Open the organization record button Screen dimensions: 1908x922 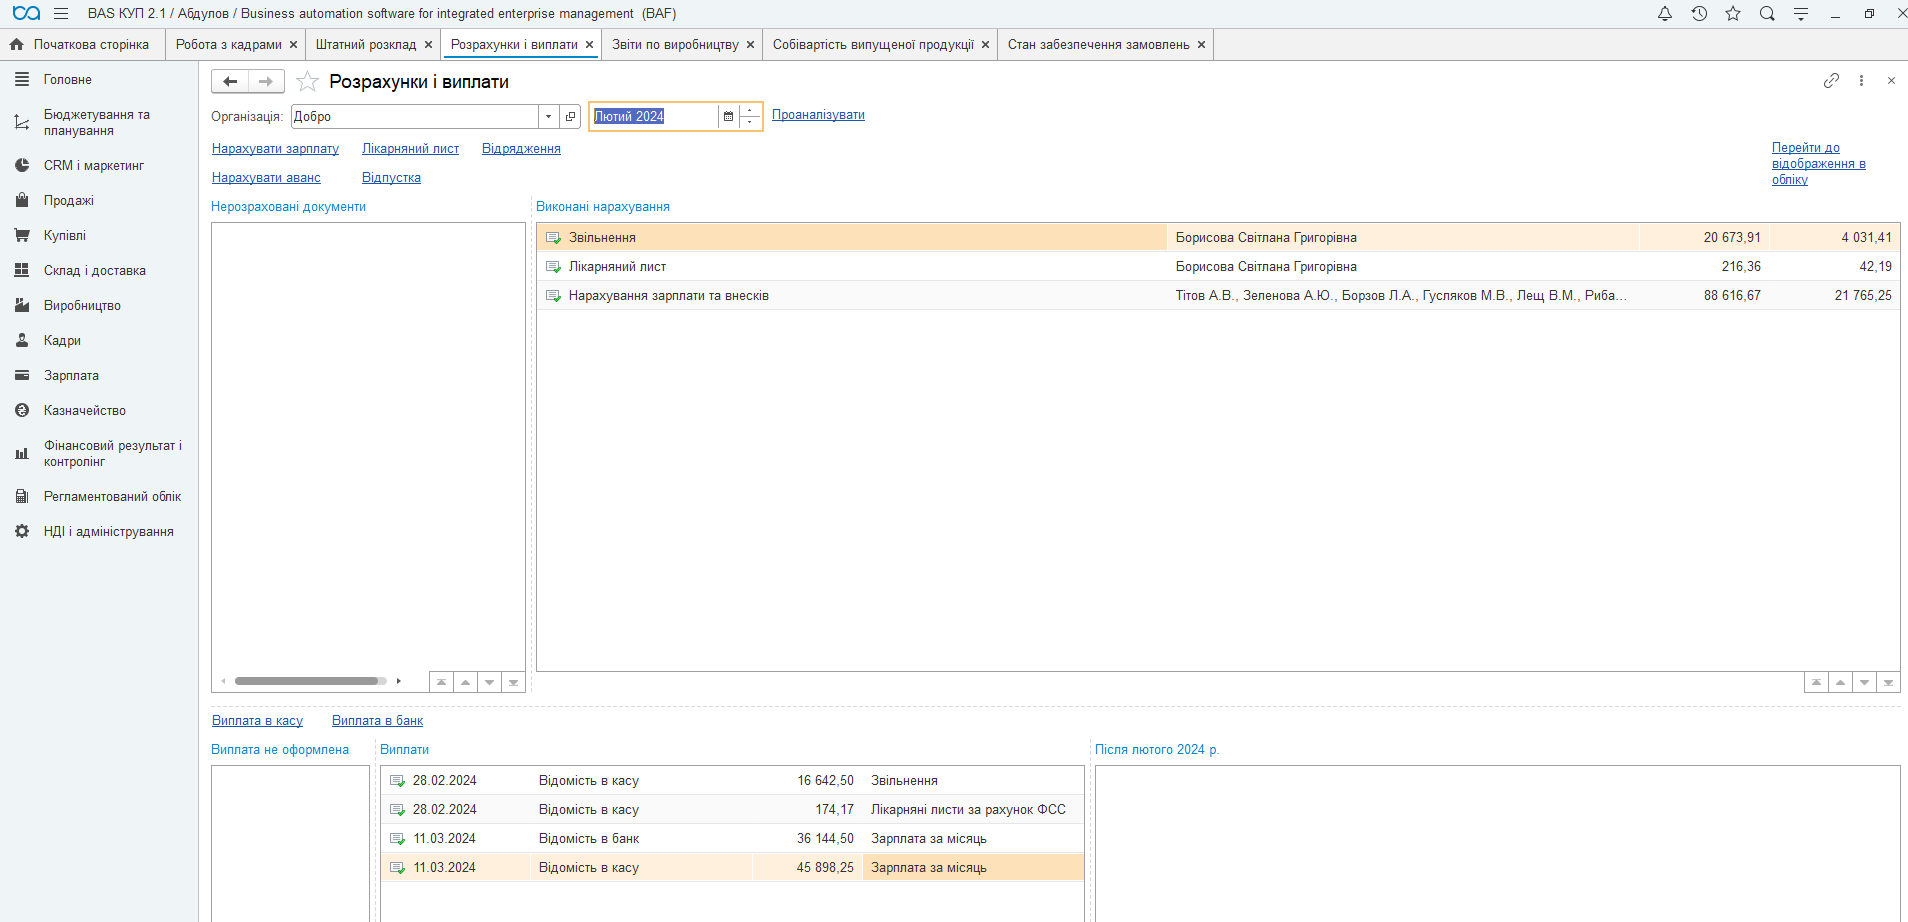click(570, 117)
